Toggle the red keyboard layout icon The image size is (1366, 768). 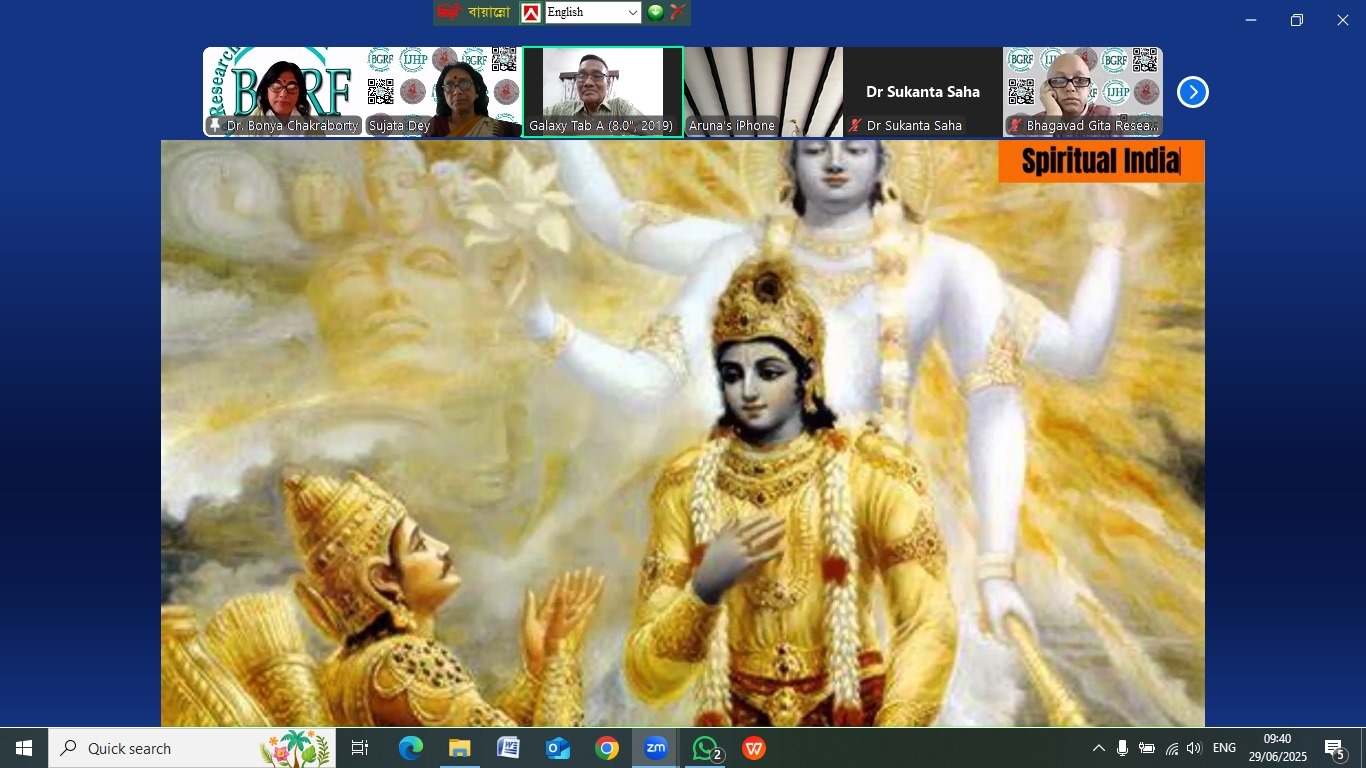531,12
